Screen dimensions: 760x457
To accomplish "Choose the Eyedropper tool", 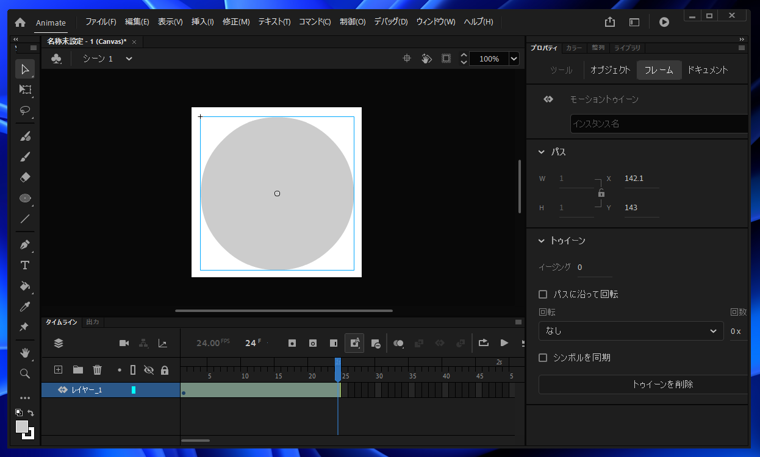I will click(x=25, y=307).
